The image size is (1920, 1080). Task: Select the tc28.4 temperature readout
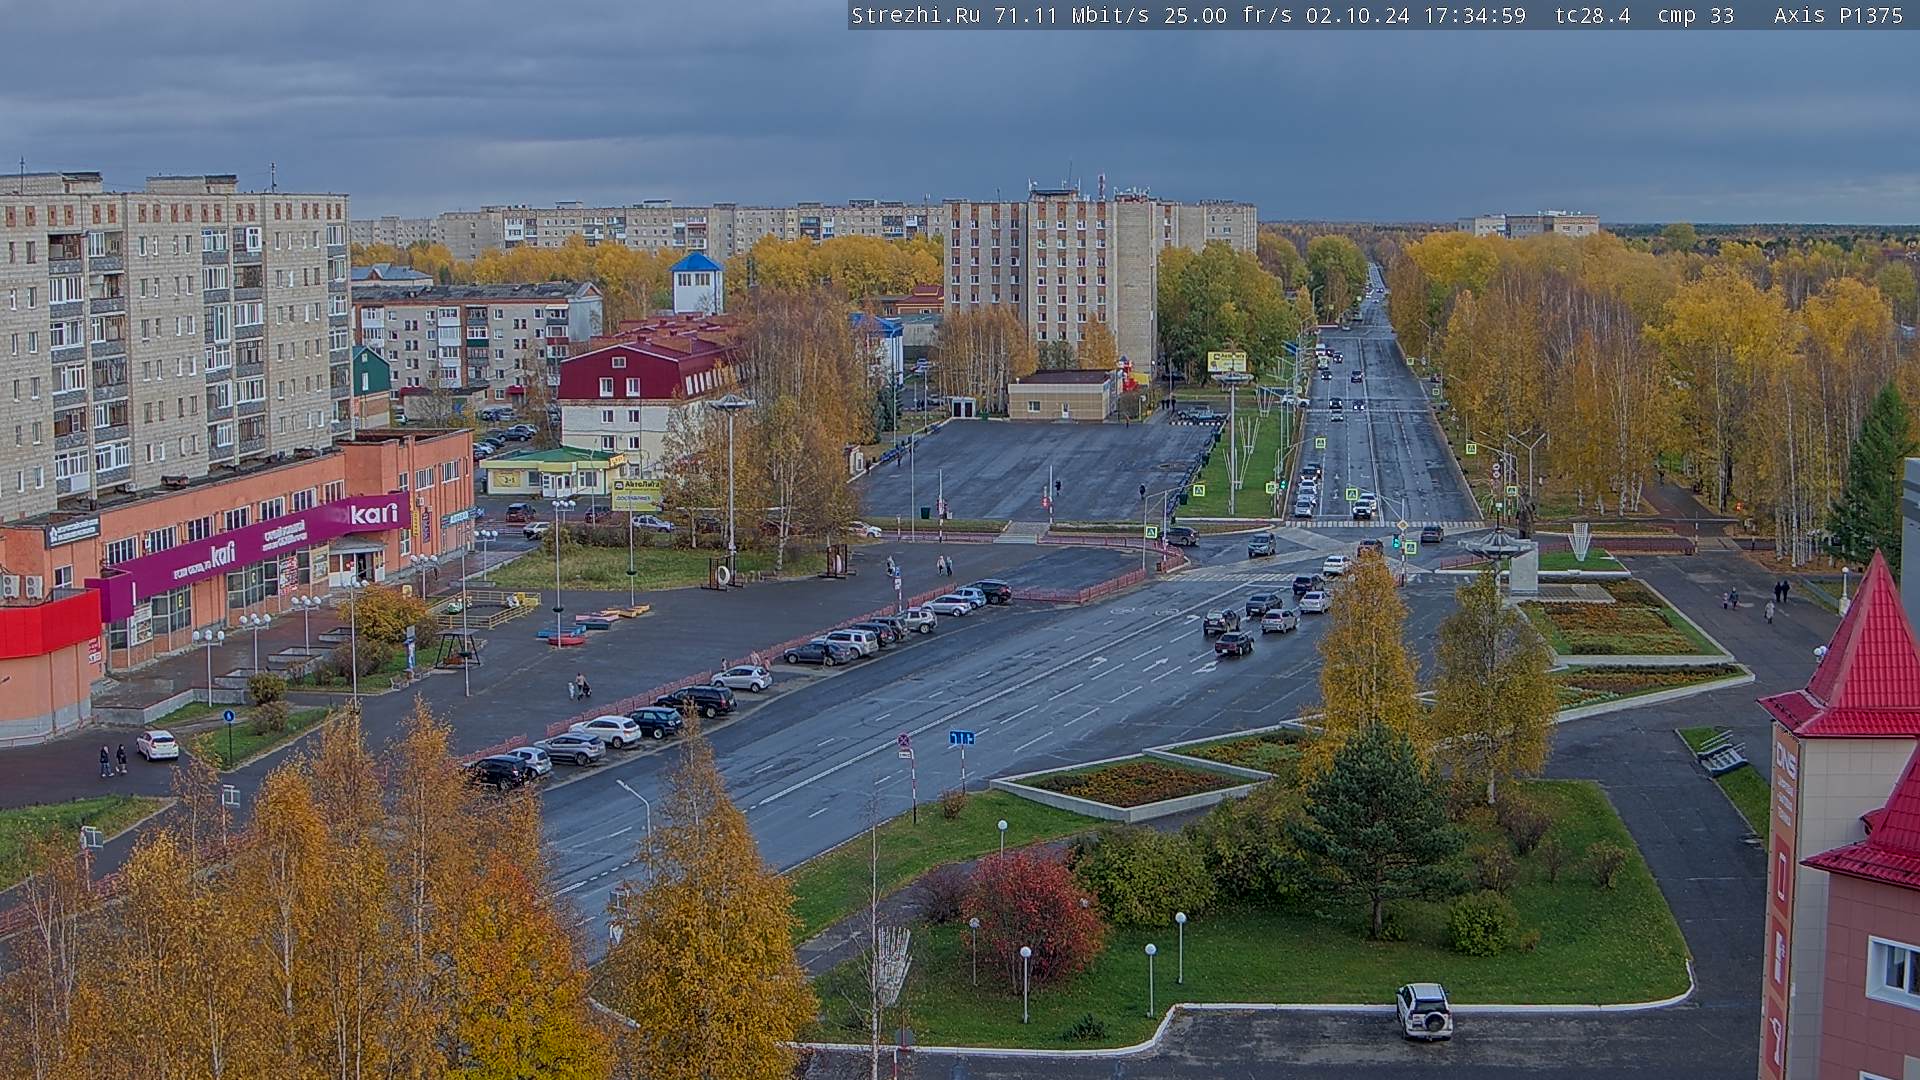coord(1592,15)
